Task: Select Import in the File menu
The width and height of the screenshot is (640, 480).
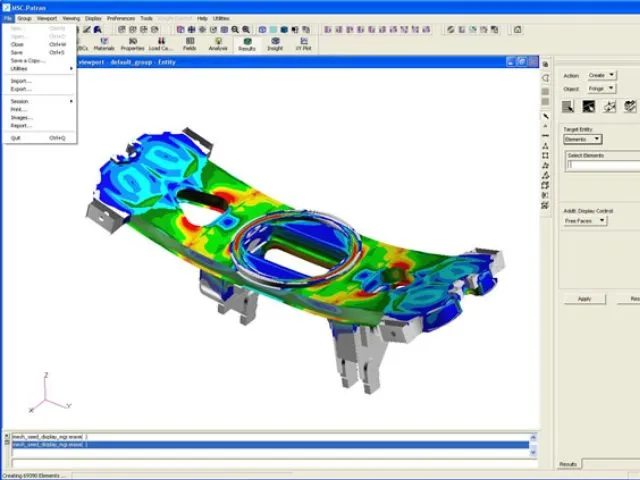Action: pos(21,81)
